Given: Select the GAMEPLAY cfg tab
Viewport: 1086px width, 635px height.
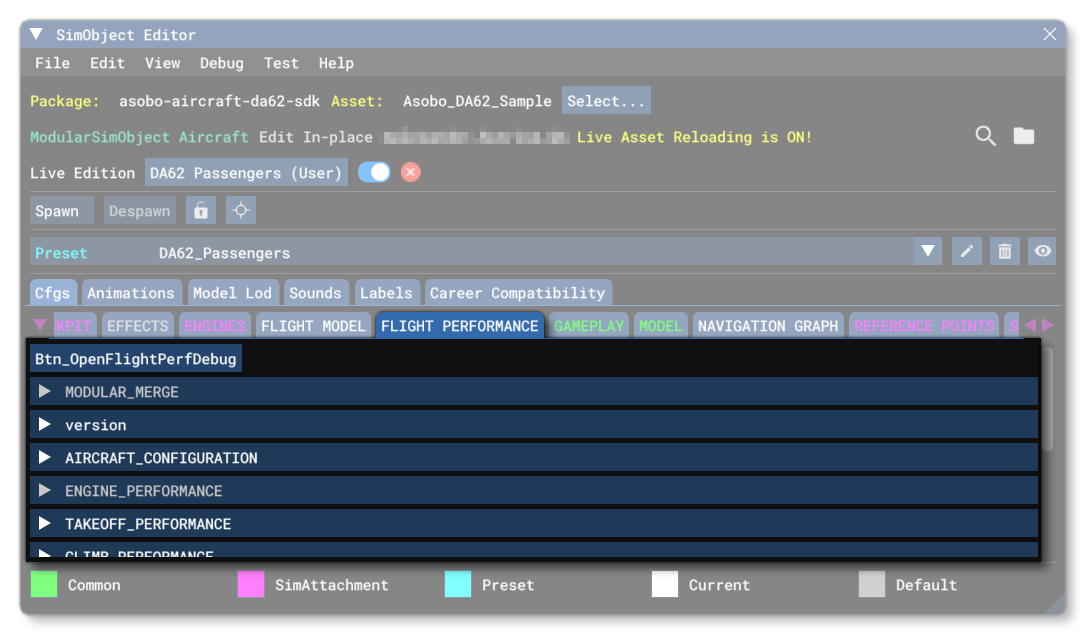Looking at the screenshot, I should [589, 326].
